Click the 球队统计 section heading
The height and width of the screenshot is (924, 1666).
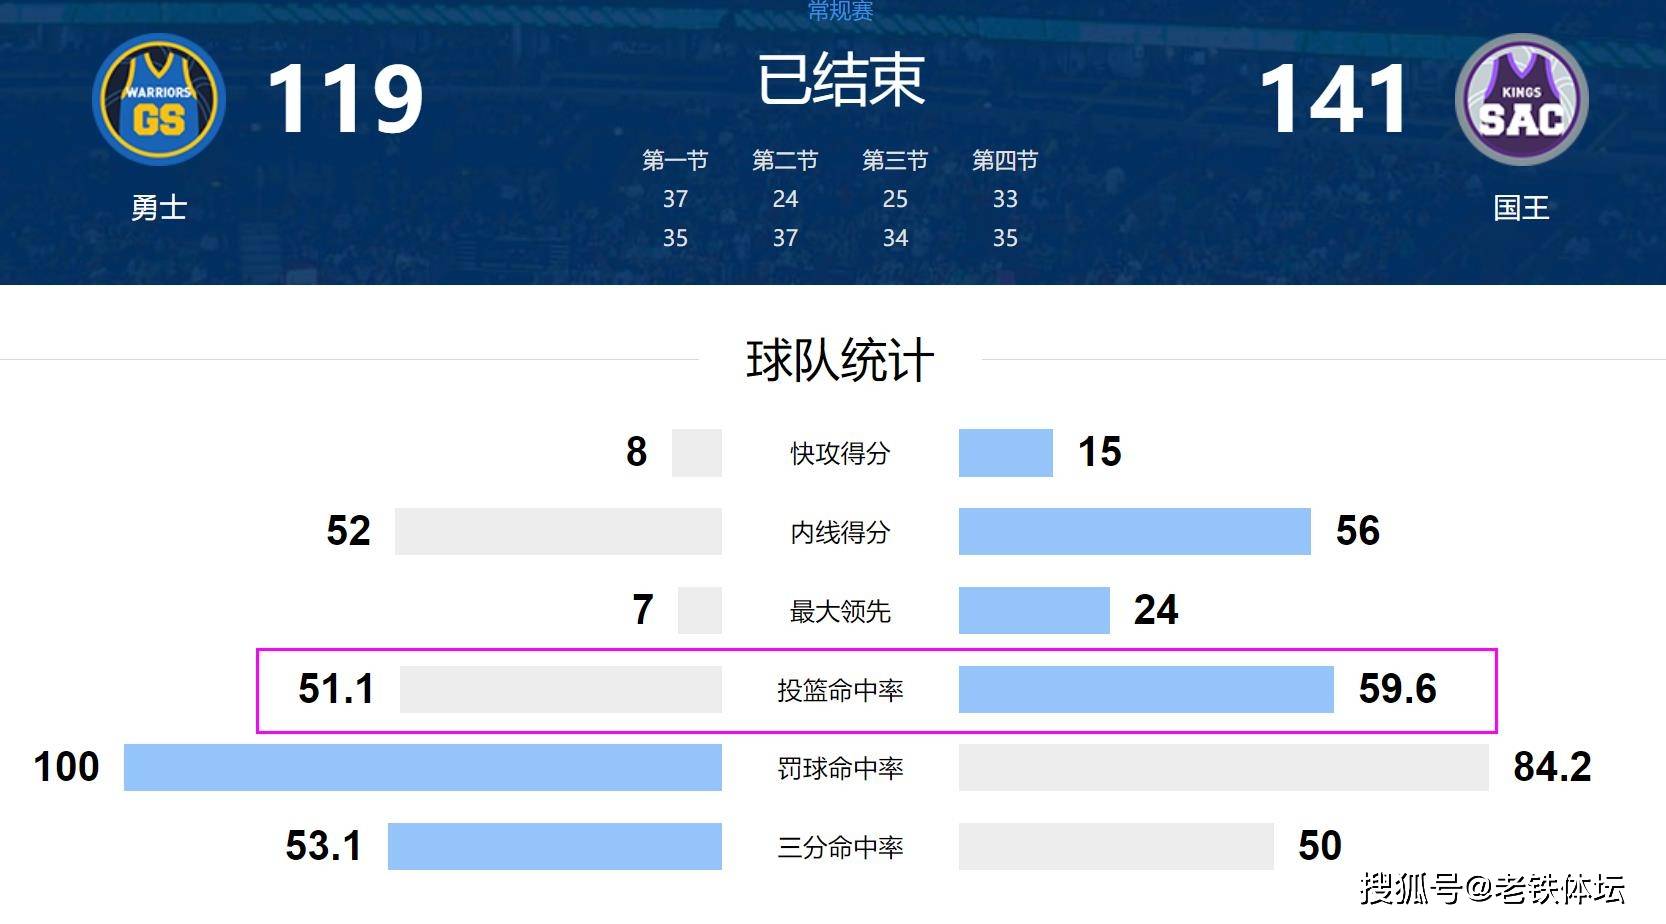[840, 360]
